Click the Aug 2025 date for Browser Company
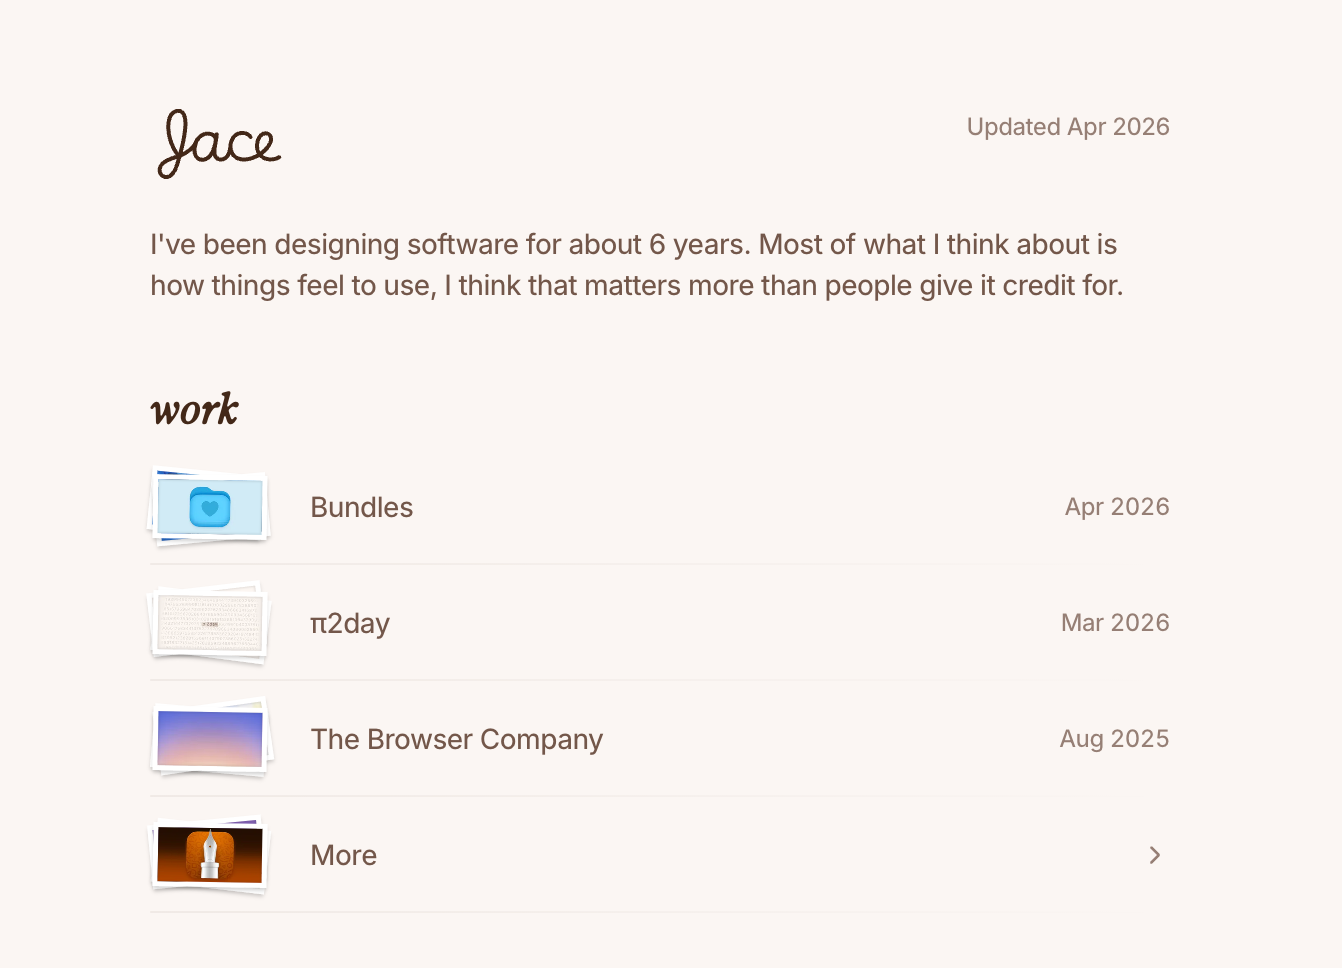 point(1114,739)
